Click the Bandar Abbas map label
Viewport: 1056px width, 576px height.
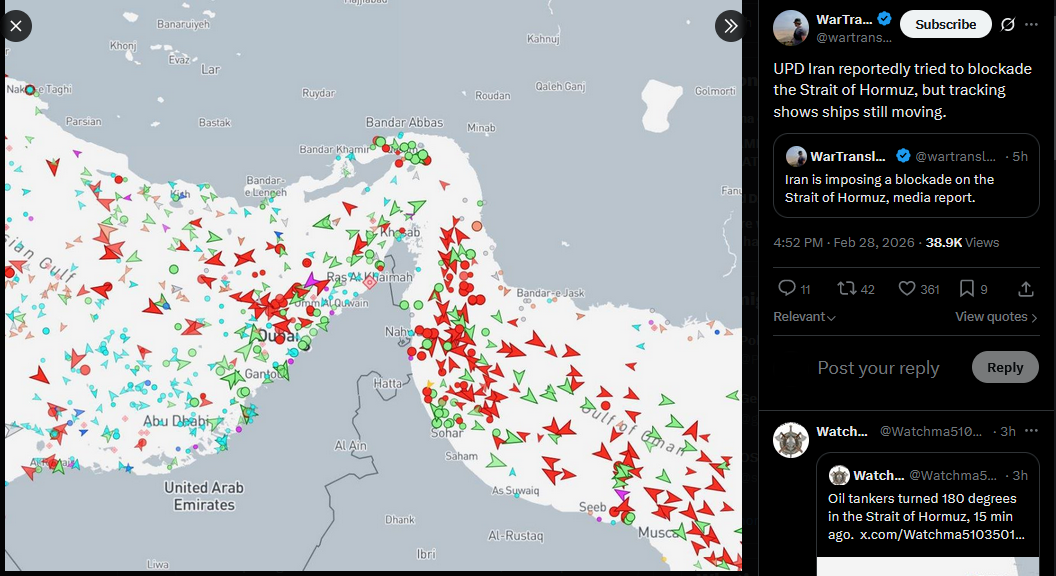(404, 122)
